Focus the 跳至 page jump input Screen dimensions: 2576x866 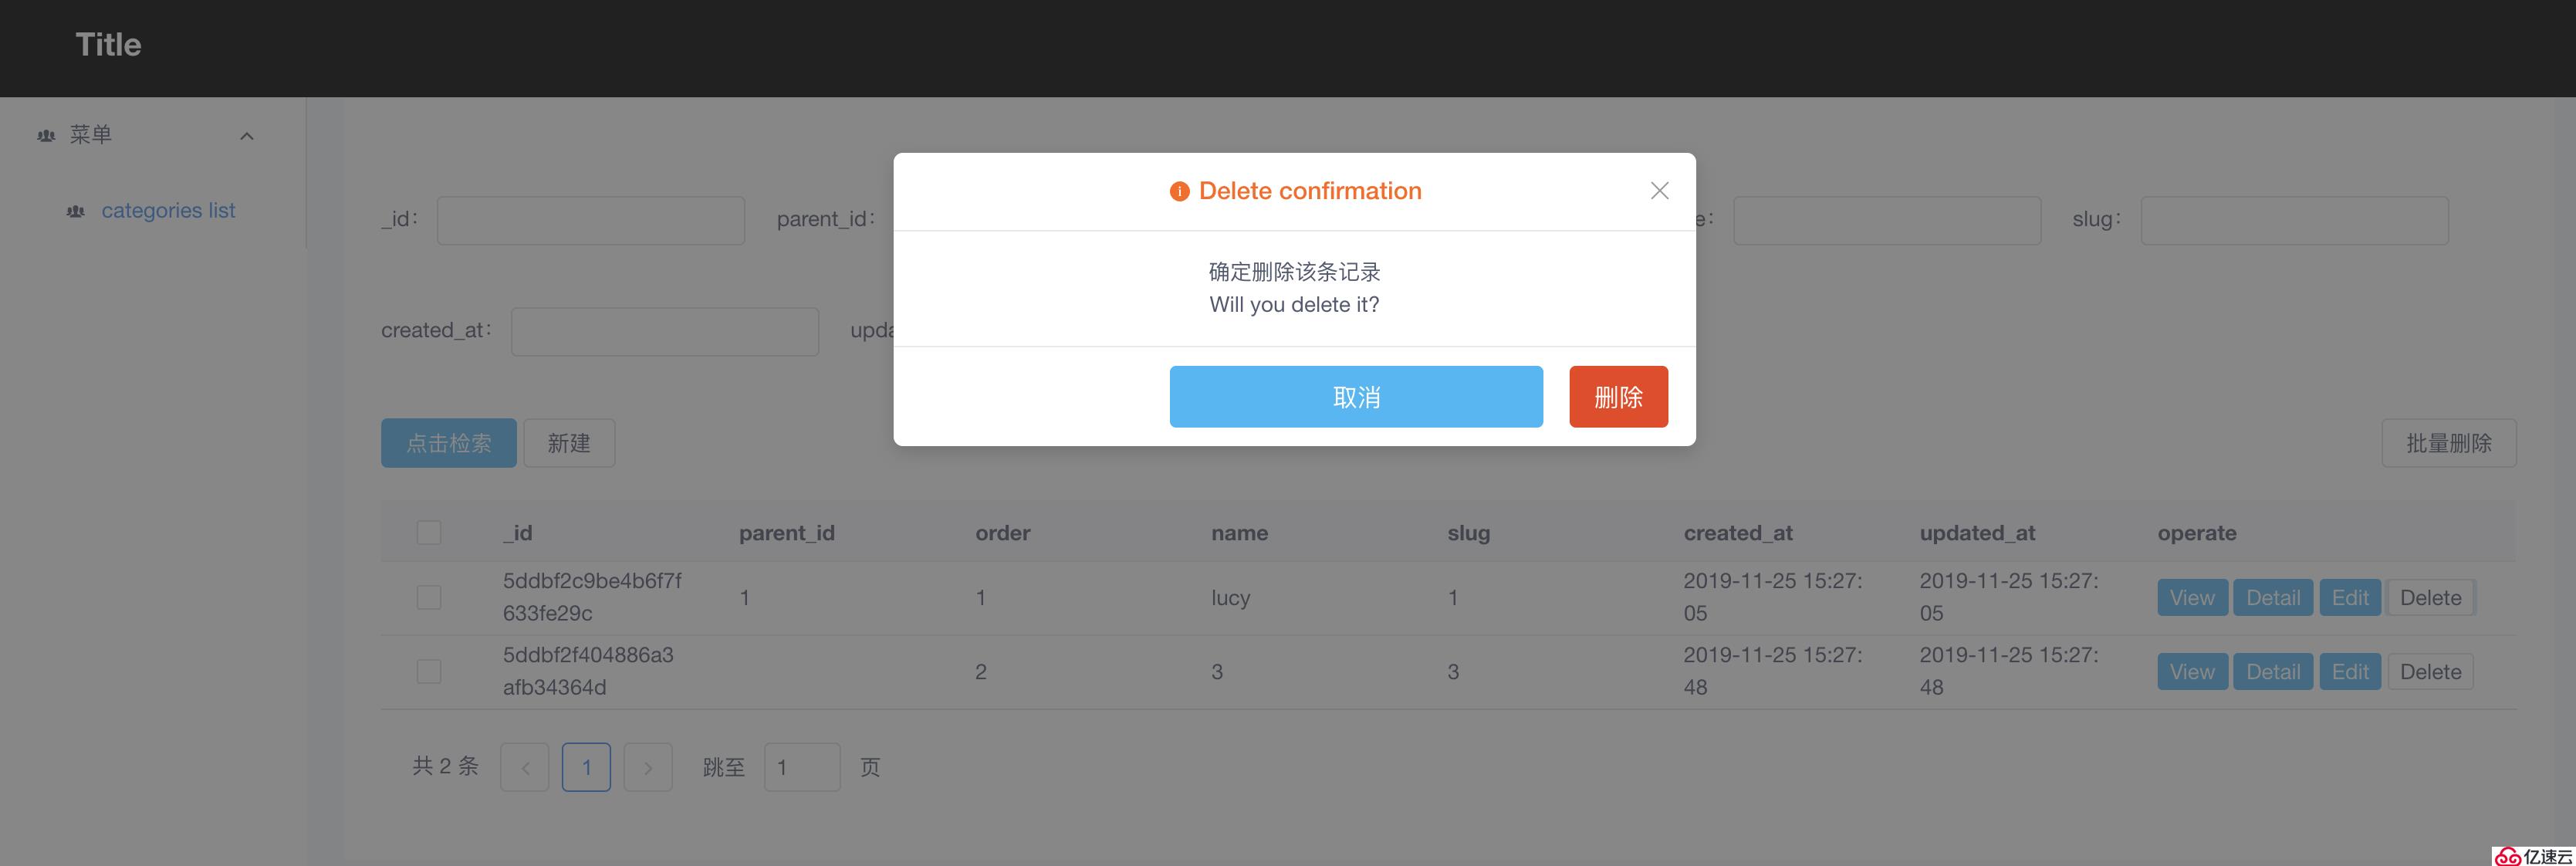tap(802, 768)
